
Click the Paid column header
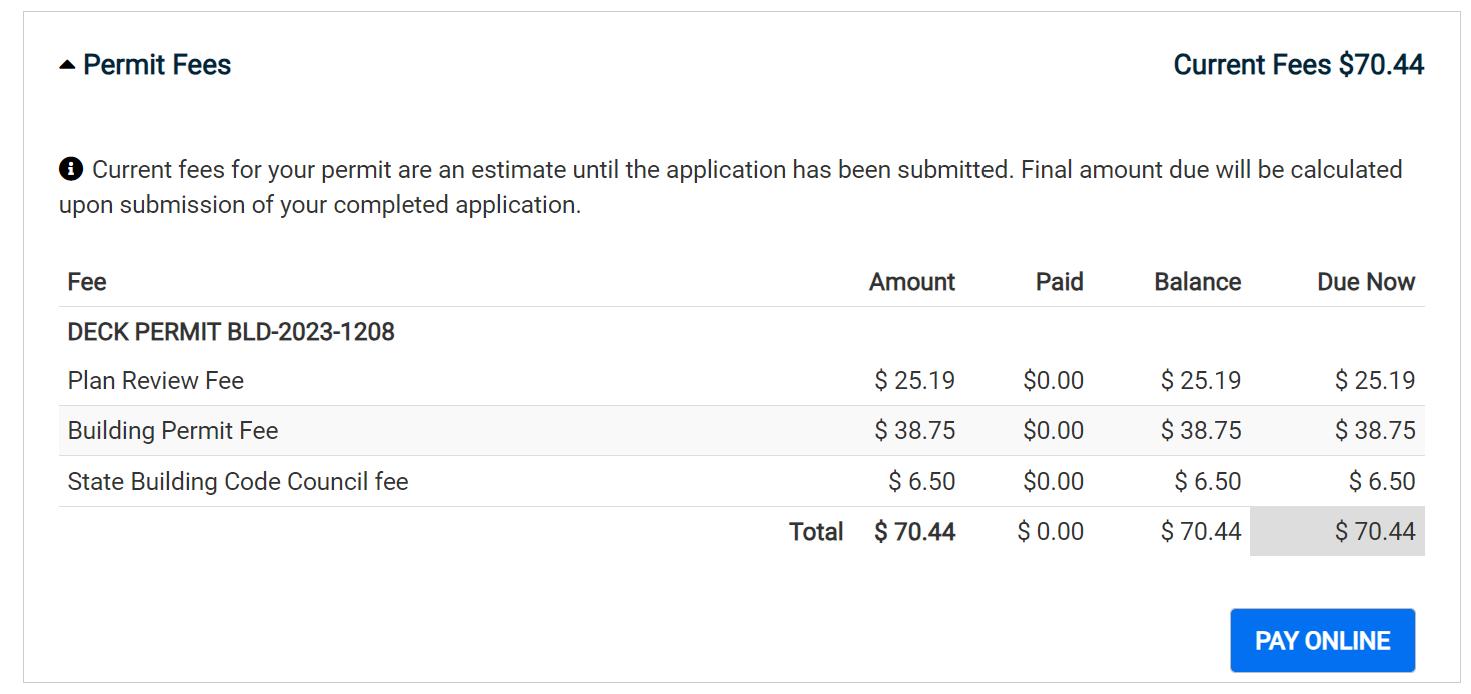pyautogui.click(x=1059, y=282)
